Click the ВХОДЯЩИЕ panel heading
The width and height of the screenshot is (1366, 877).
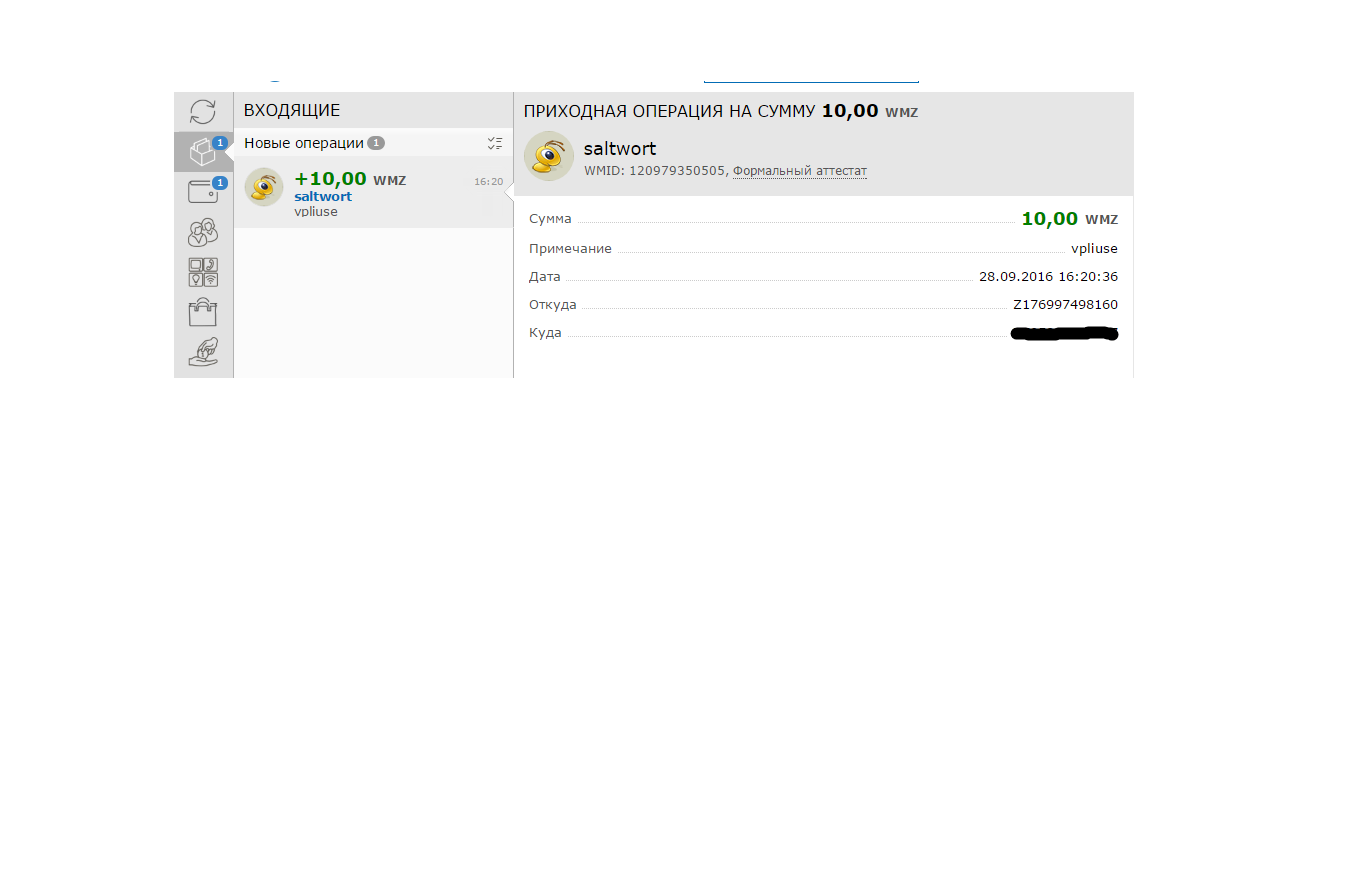tap(292, 111)
